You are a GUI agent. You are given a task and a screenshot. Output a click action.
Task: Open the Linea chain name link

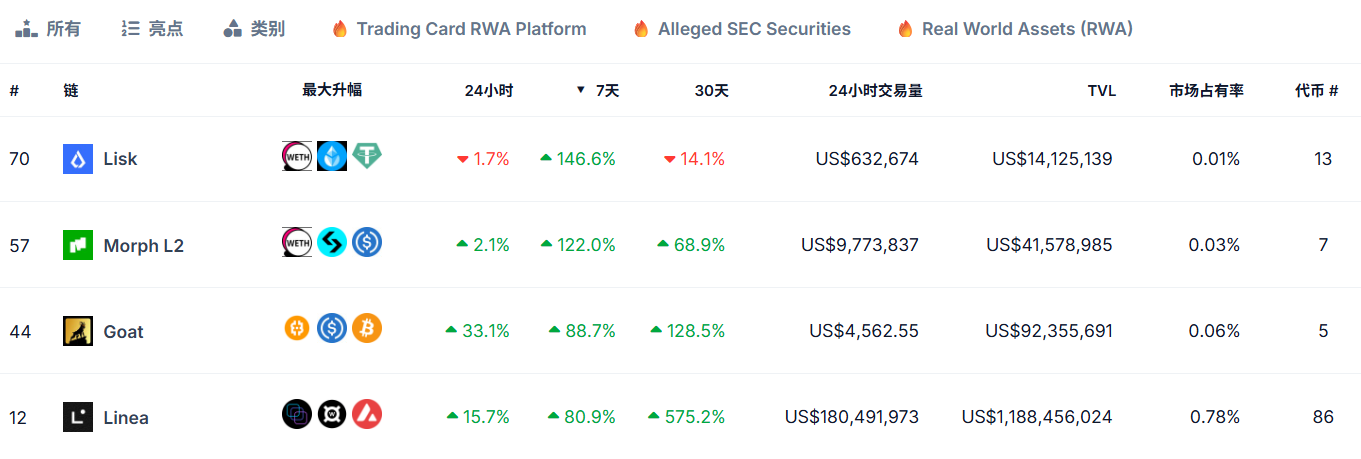click(126, 417)
